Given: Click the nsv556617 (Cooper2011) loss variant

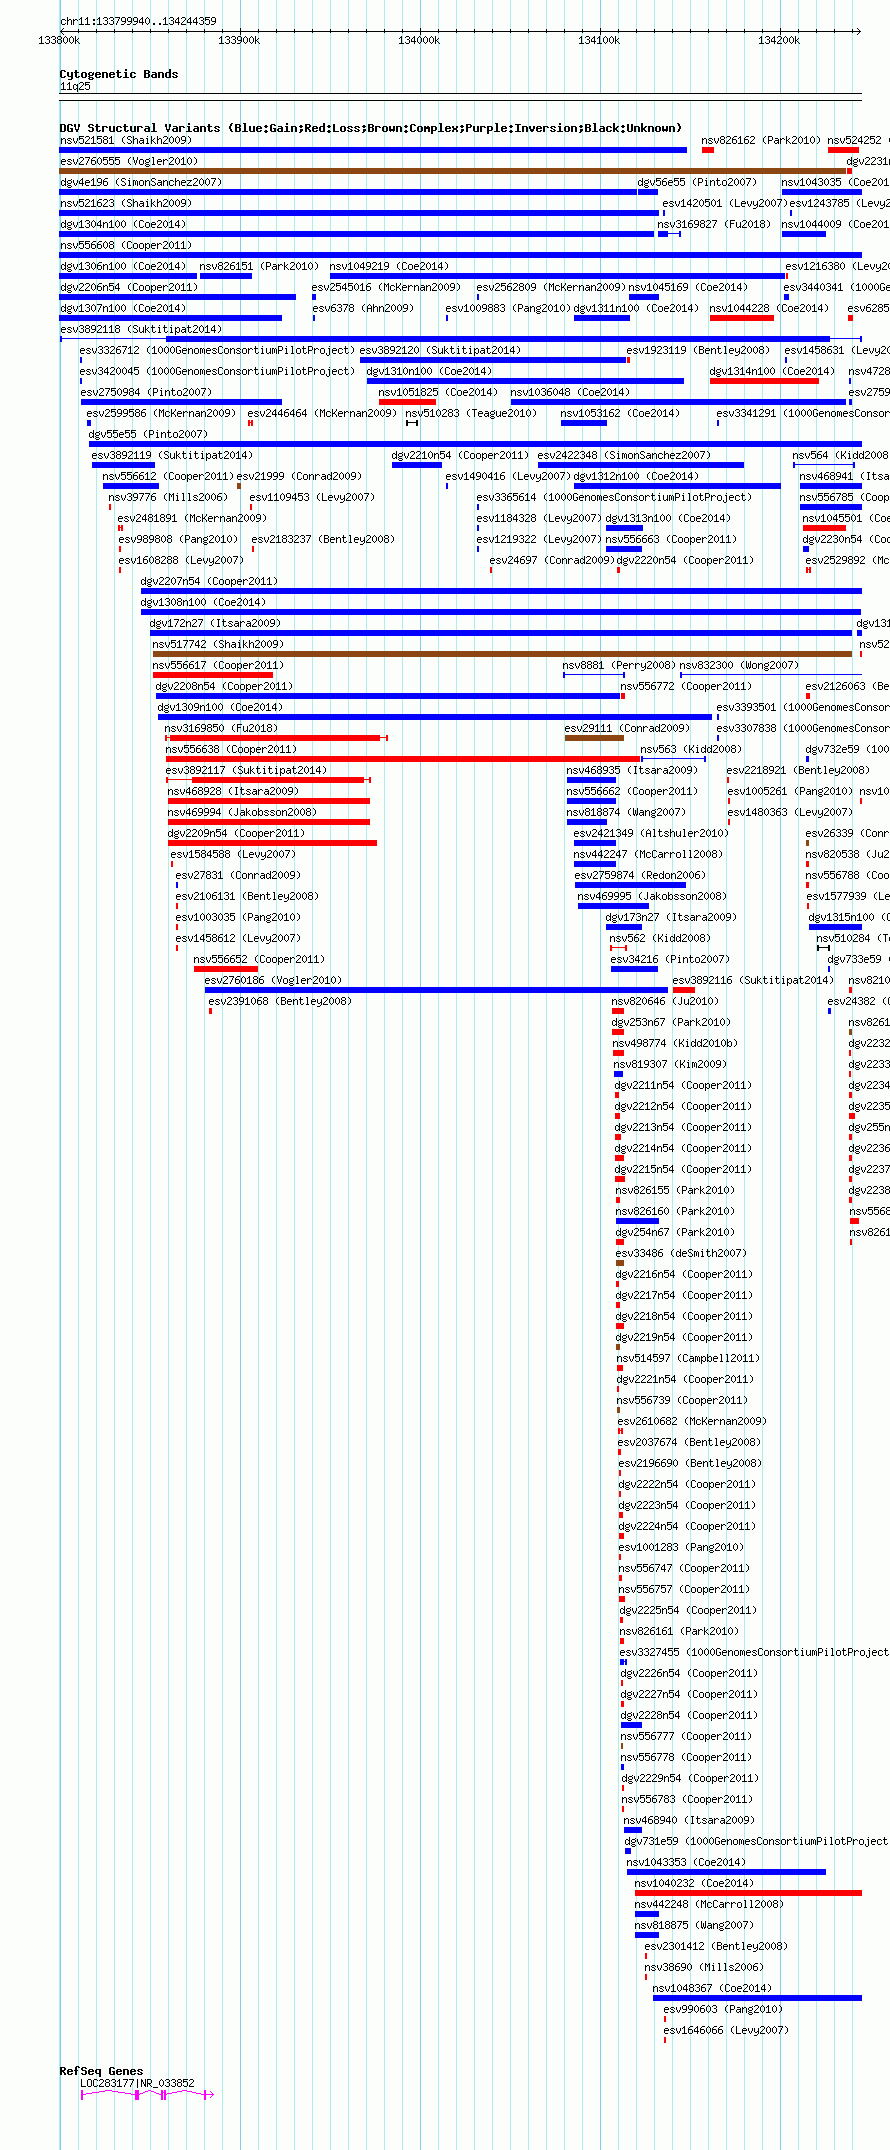Looking at the screenshot, I should [x=213, y=675].
